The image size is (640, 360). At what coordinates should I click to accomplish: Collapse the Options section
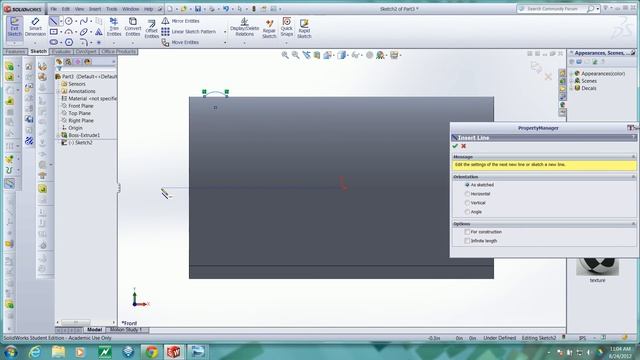[x=633, y=224]
